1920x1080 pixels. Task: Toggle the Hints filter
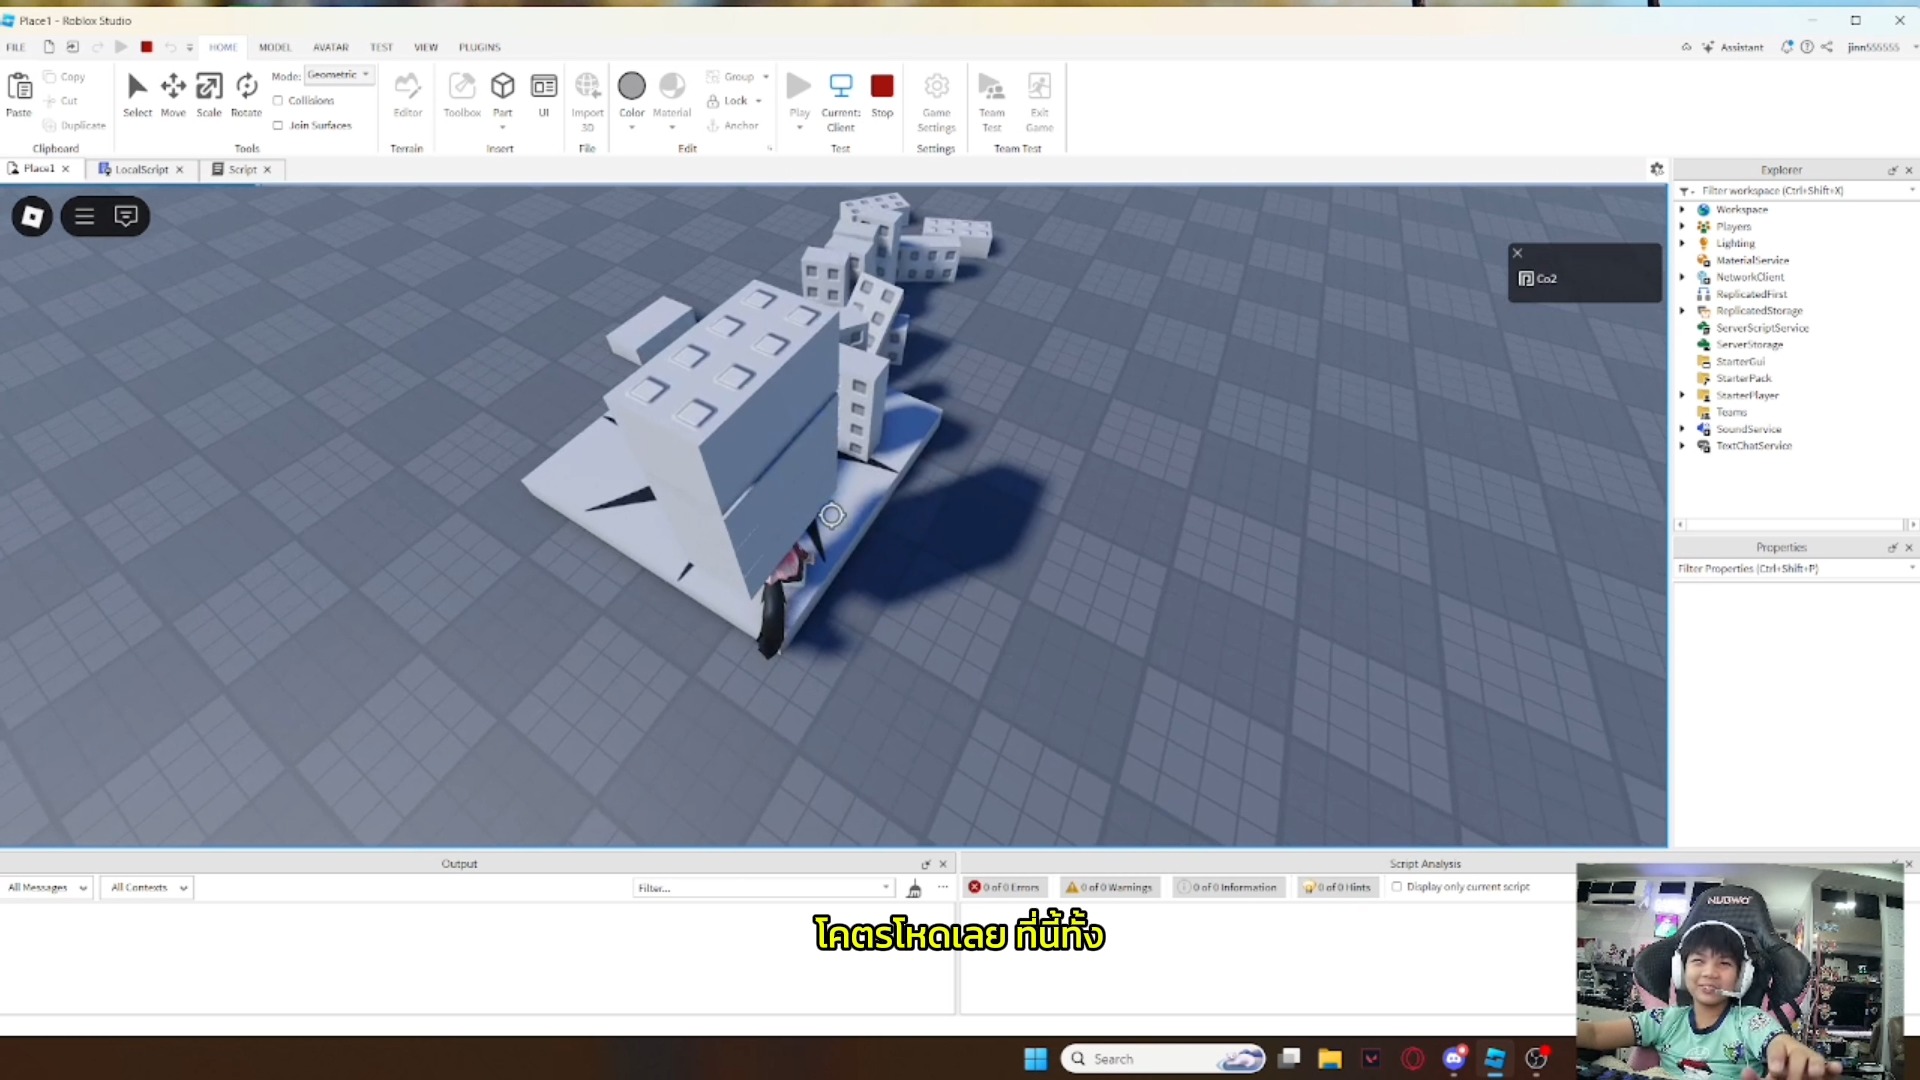[1337, 887]
